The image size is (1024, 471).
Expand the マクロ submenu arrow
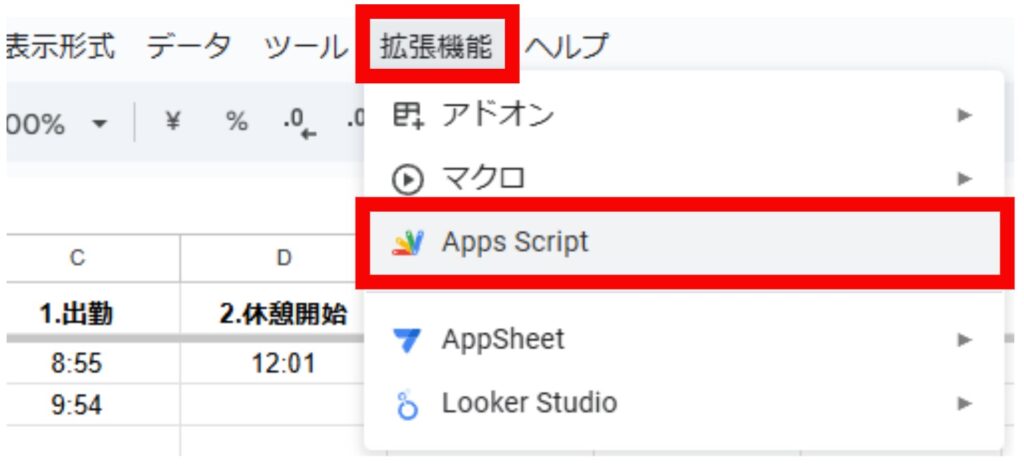[x=965, y=178]
